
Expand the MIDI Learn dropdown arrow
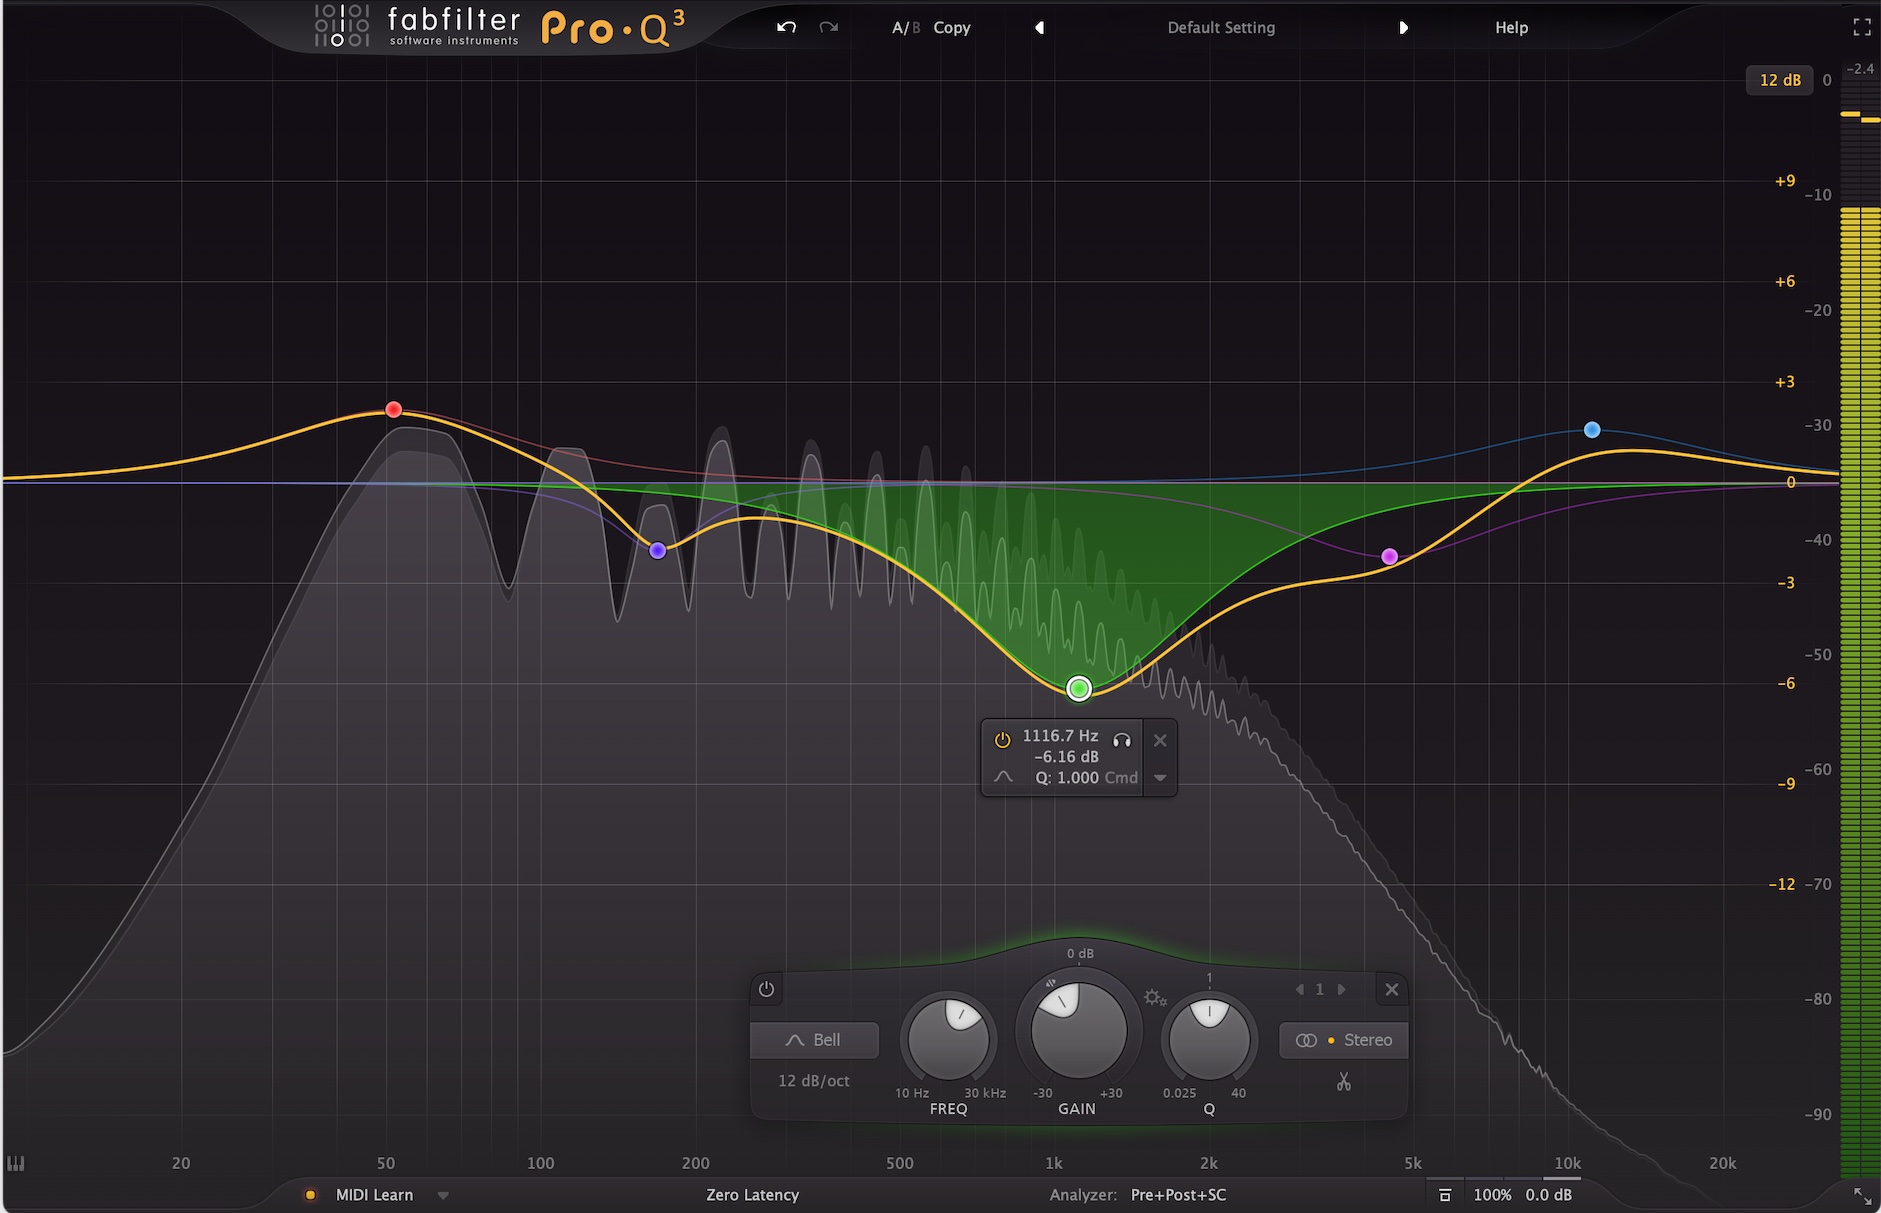443,1195
